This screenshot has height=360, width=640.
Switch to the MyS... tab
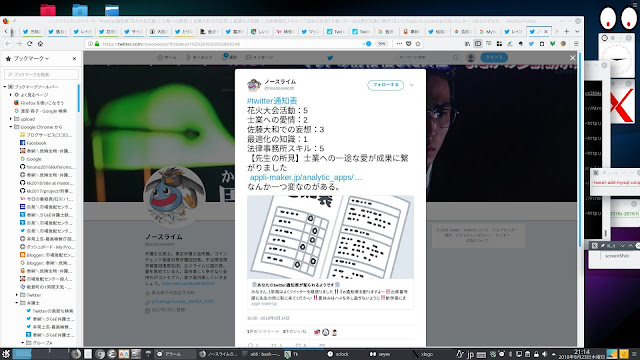[x=487, y=31]
